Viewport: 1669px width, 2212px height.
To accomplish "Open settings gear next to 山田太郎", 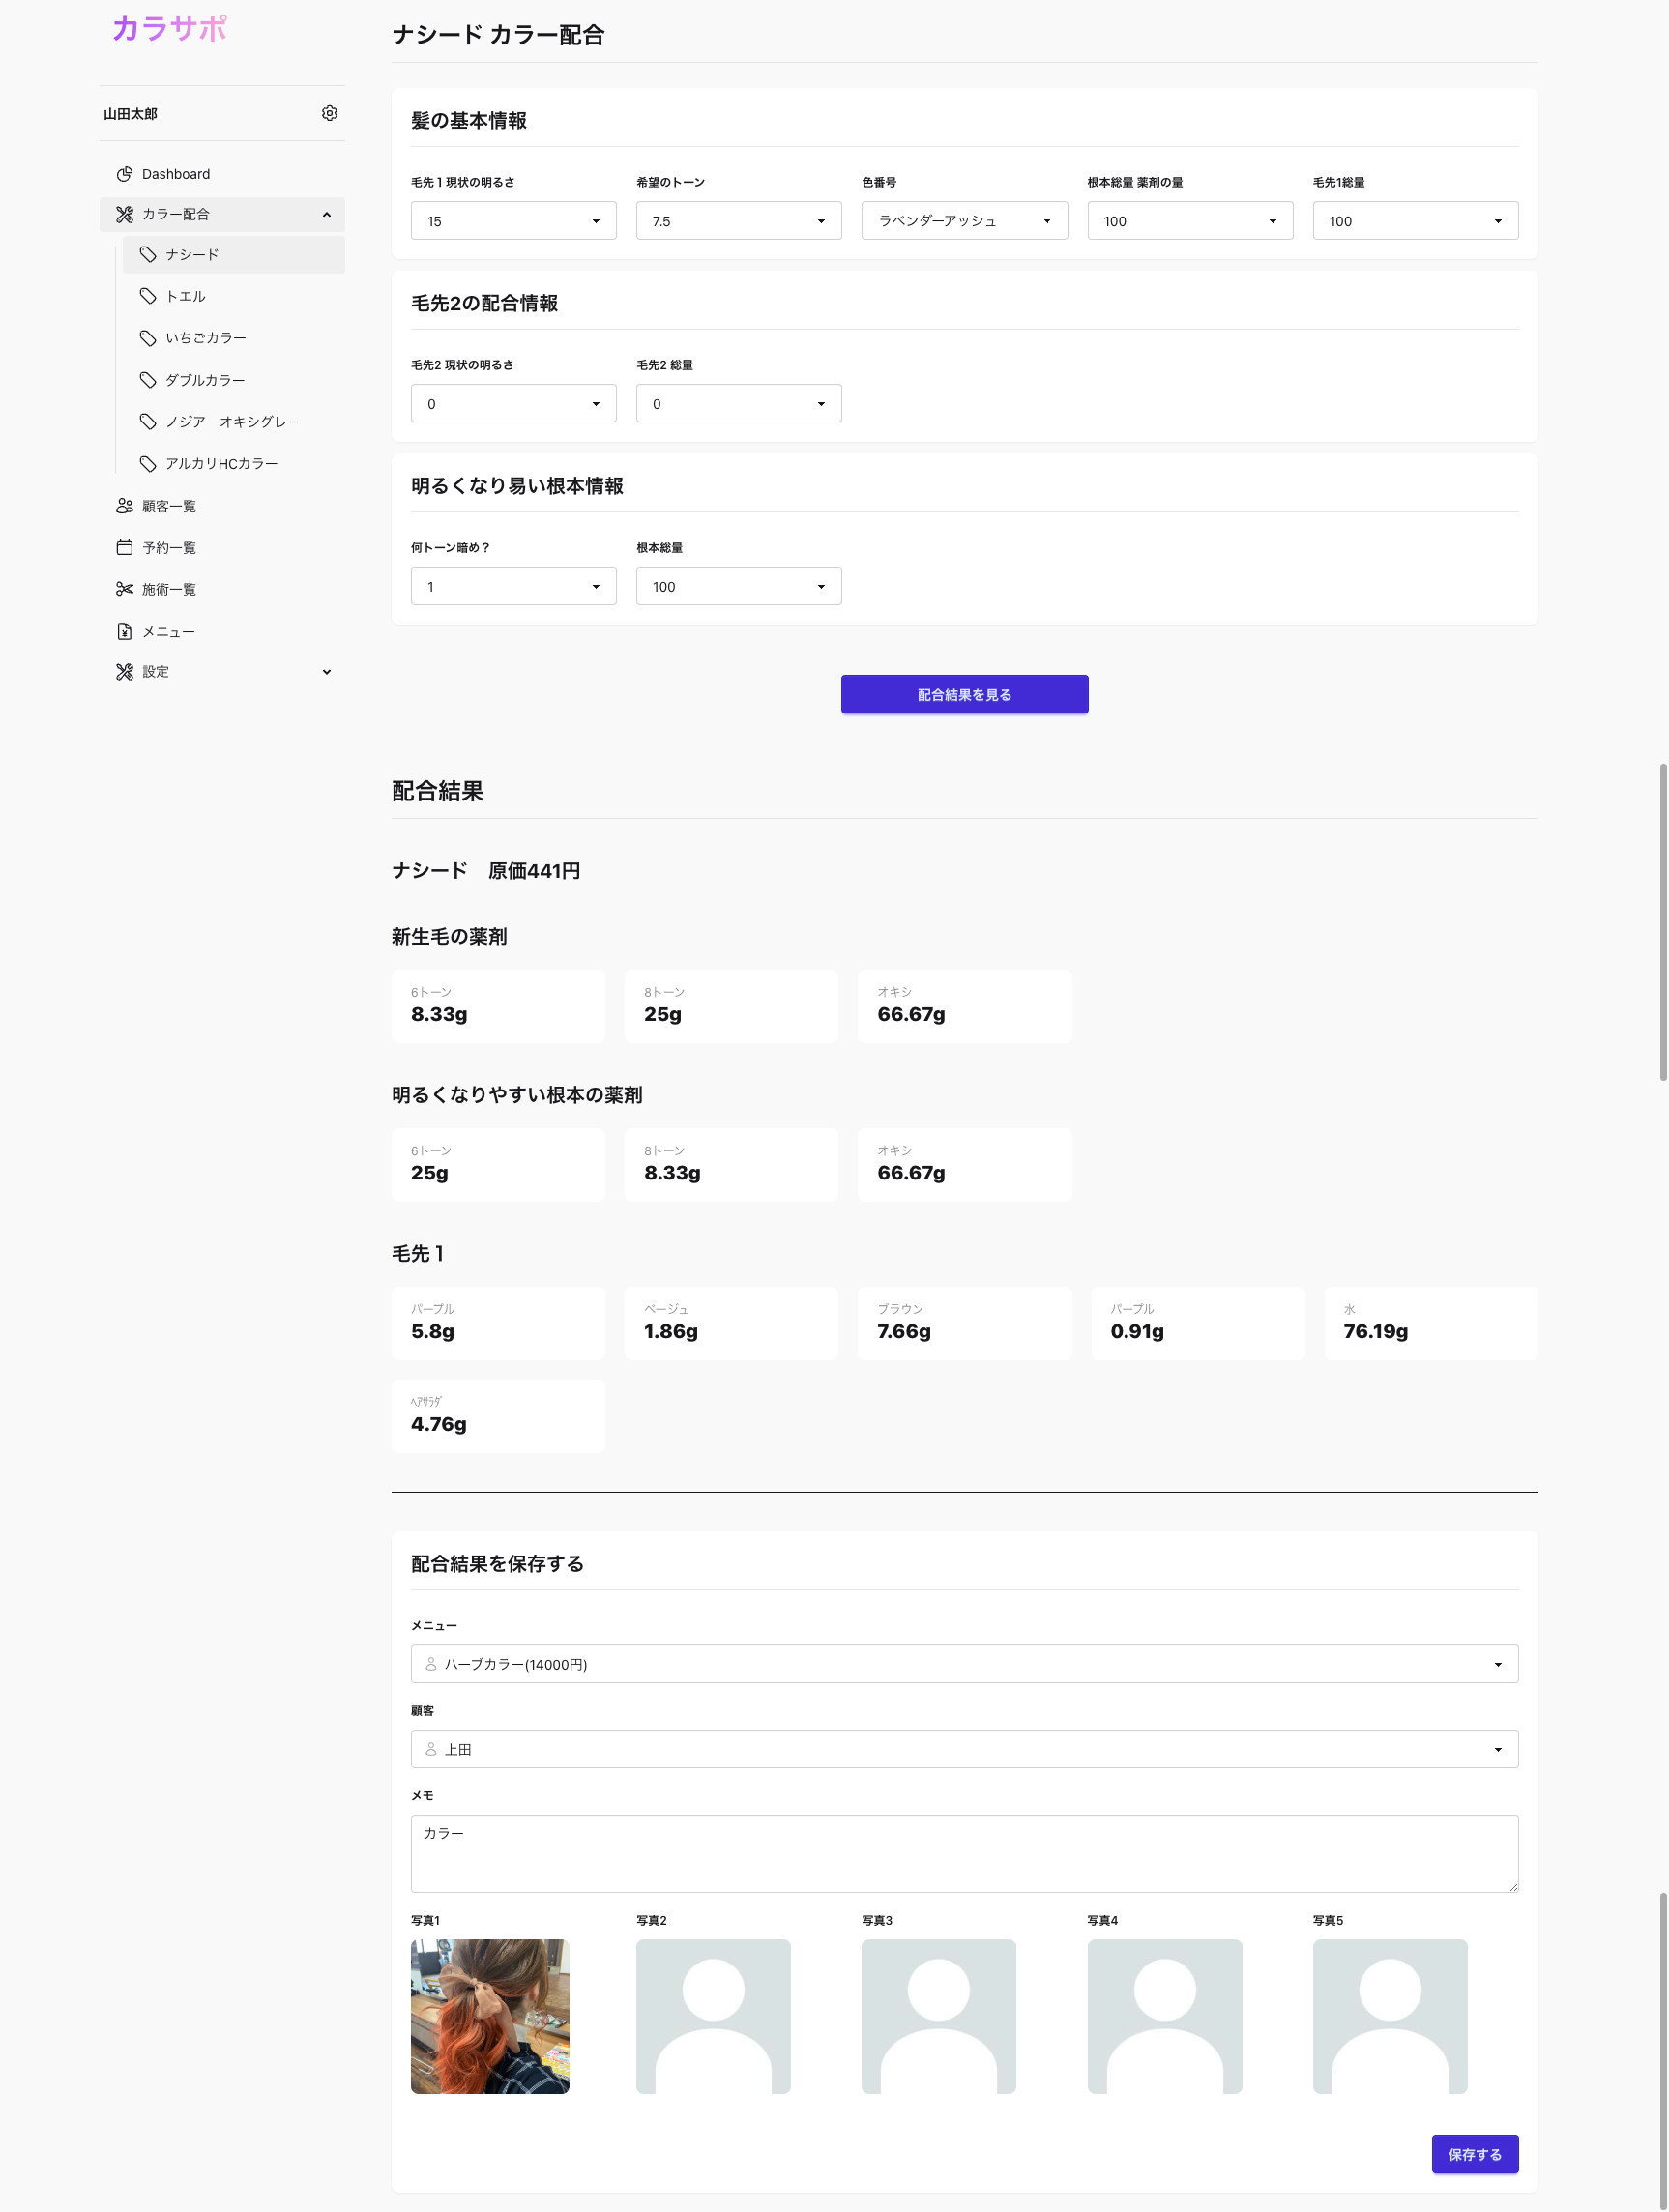I will tap(329, 113).
